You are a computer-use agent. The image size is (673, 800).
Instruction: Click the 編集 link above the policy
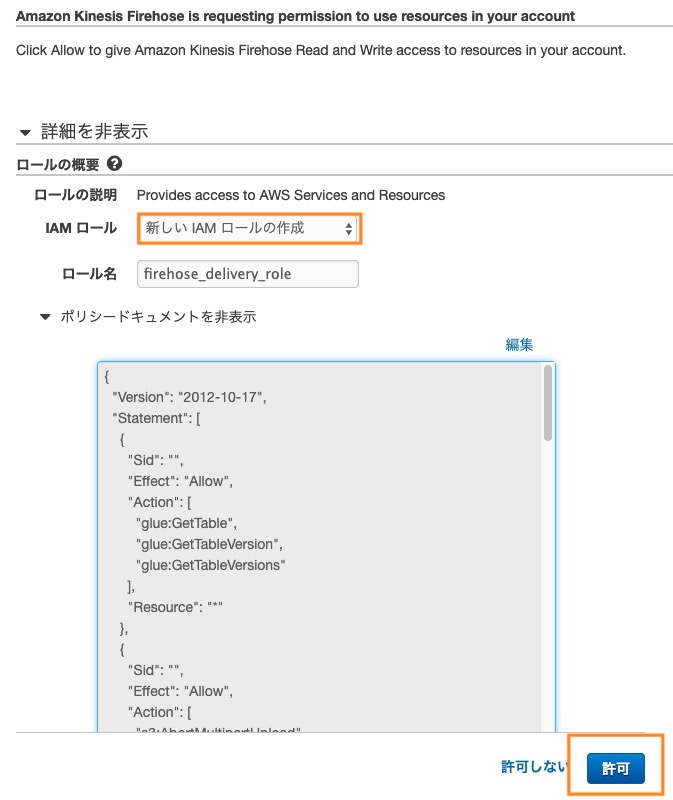click(519, 344)
